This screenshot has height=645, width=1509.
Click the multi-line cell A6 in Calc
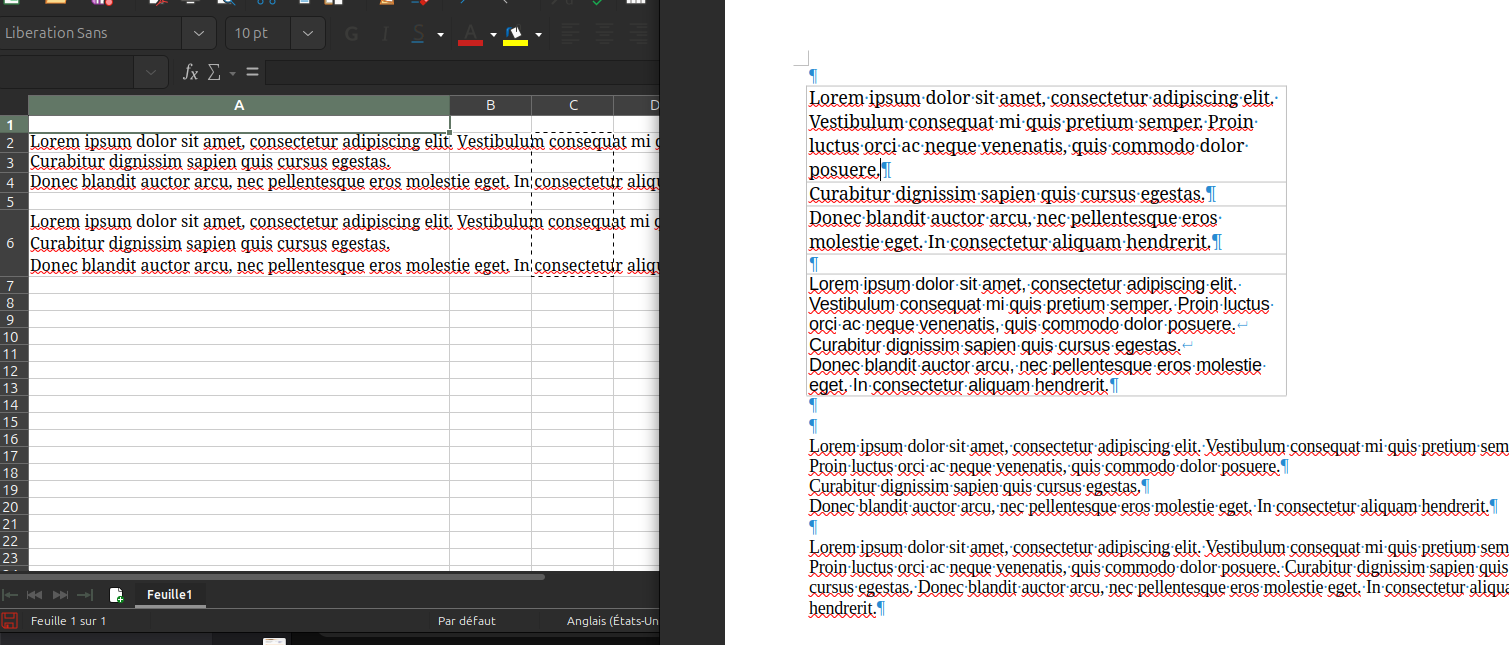coord(239,244)
